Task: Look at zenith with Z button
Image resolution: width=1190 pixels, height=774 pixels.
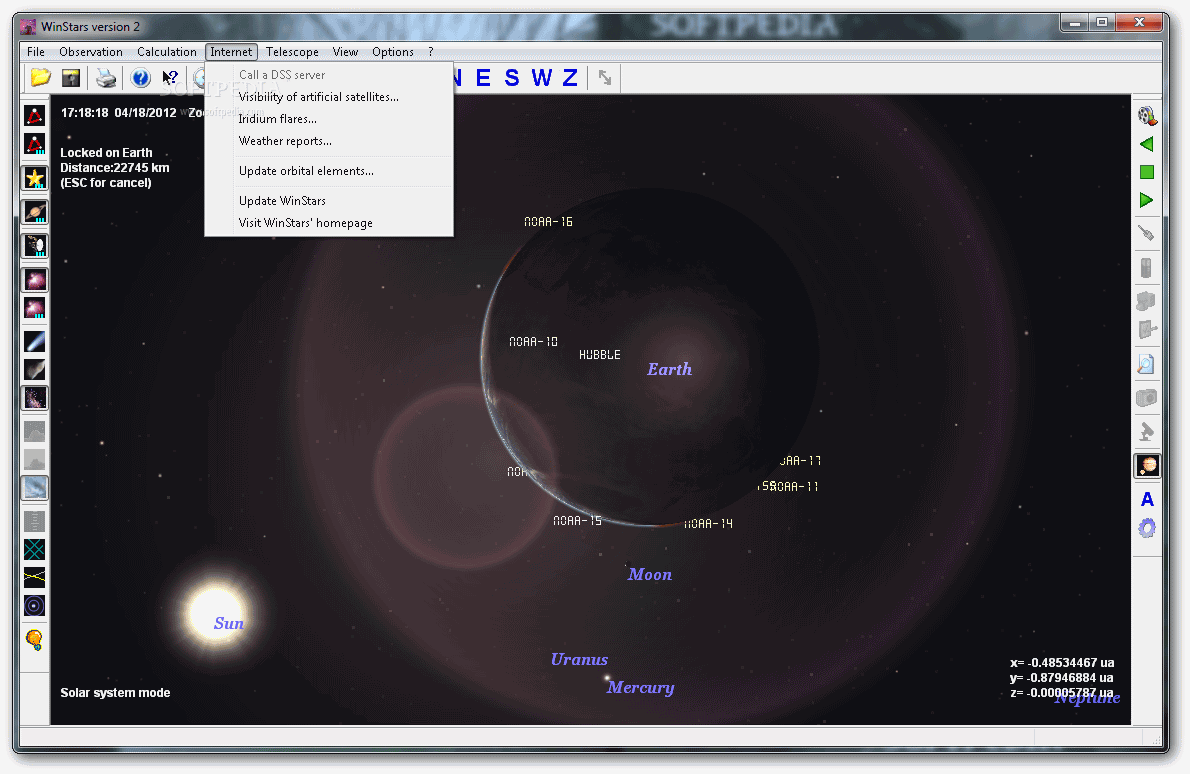Action: coord(570,77)
